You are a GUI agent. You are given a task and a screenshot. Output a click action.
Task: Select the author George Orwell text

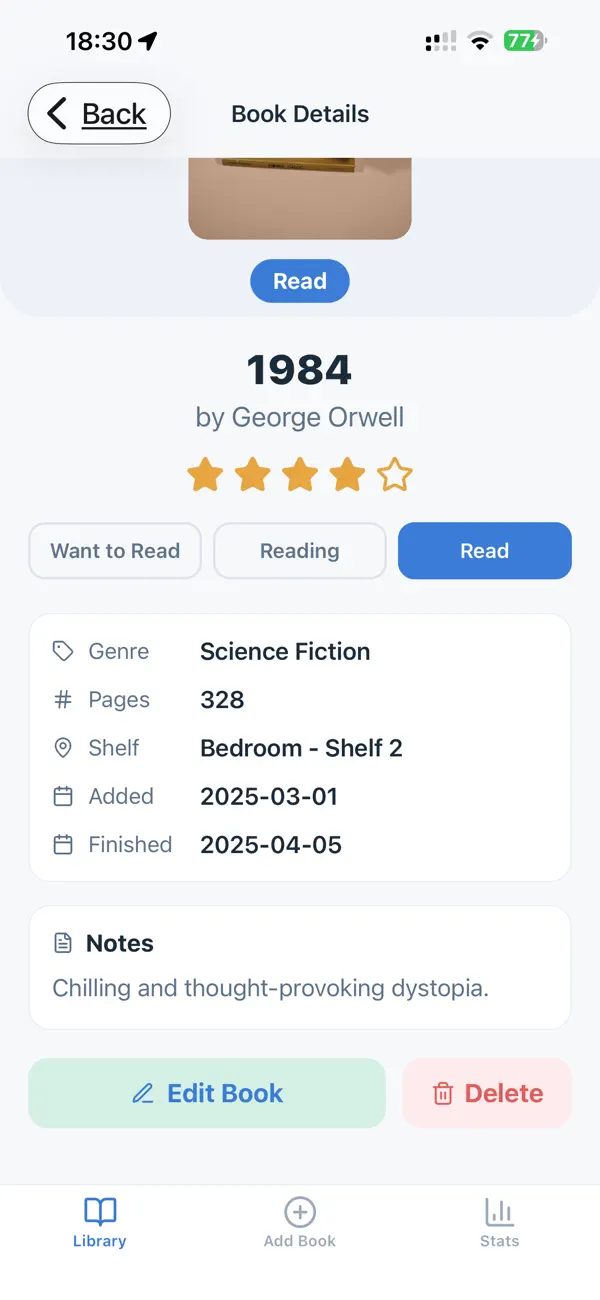click(x=299, y=417)
